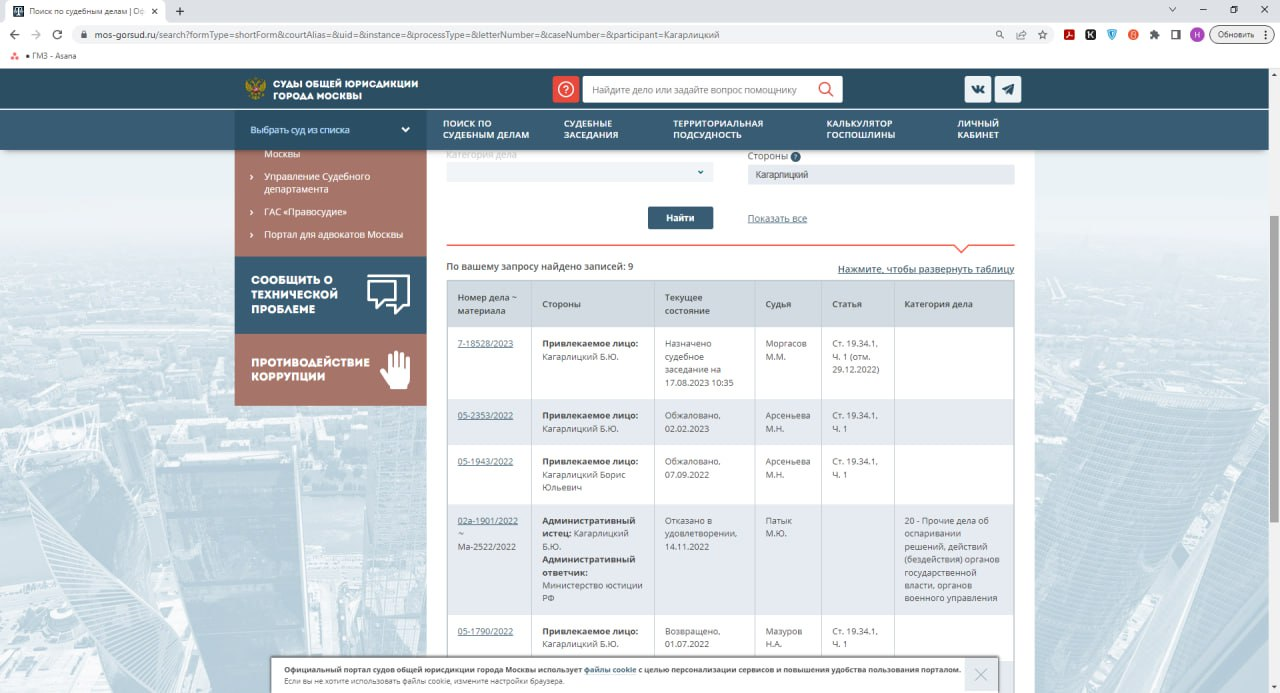Click text По вашему запросу найдено записей: 9
Image resolution: width=1280 pixels, height=693 pixels.
540,267
